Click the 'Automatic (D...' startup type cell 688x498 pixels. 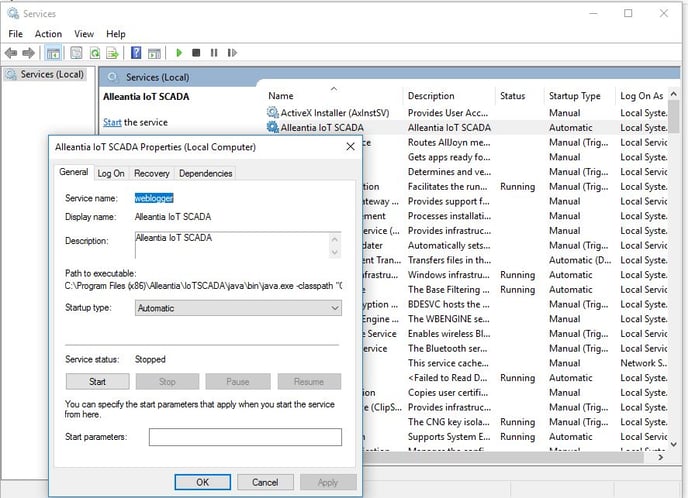(580, 260)
